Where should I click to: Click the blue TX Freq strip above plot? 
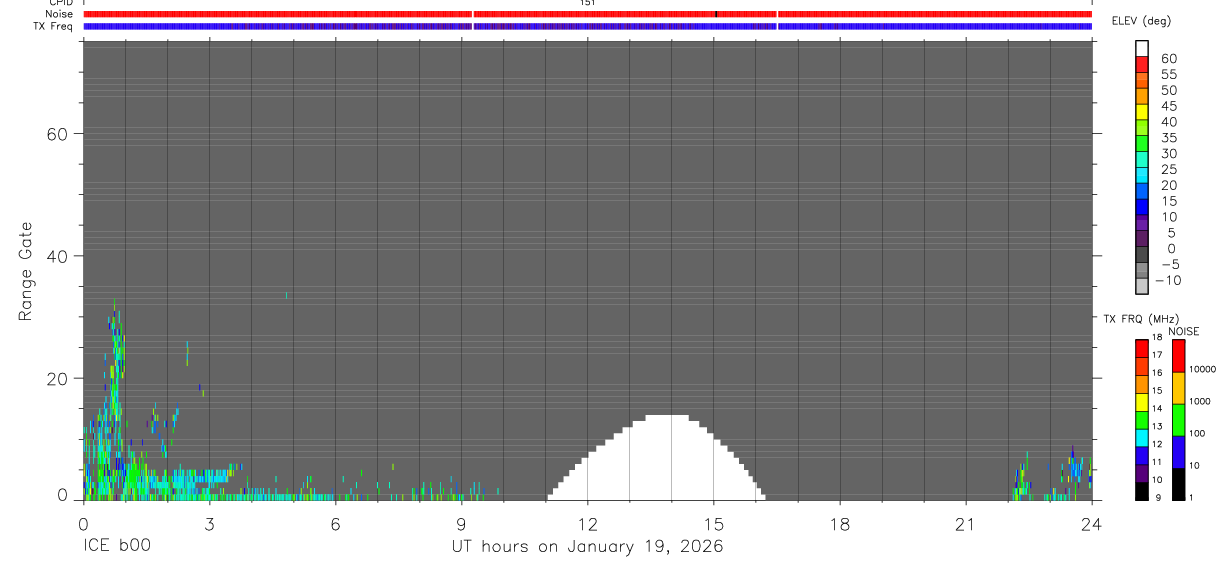click(x=587, y=26)
